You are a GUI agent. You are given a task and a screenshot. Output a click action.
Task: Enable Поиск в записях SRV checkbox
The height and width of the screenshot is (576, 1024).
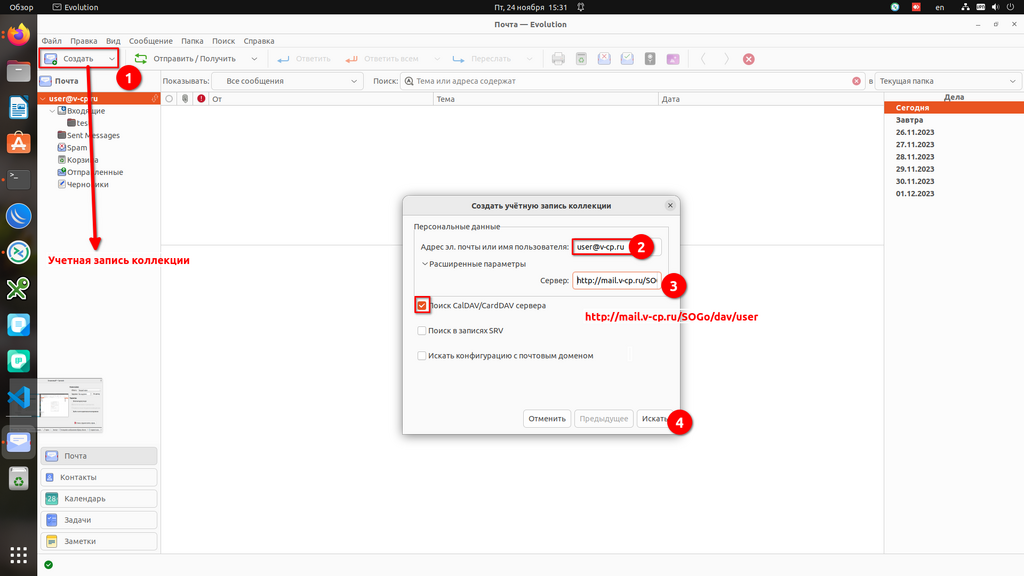click(x=422, y=330)
